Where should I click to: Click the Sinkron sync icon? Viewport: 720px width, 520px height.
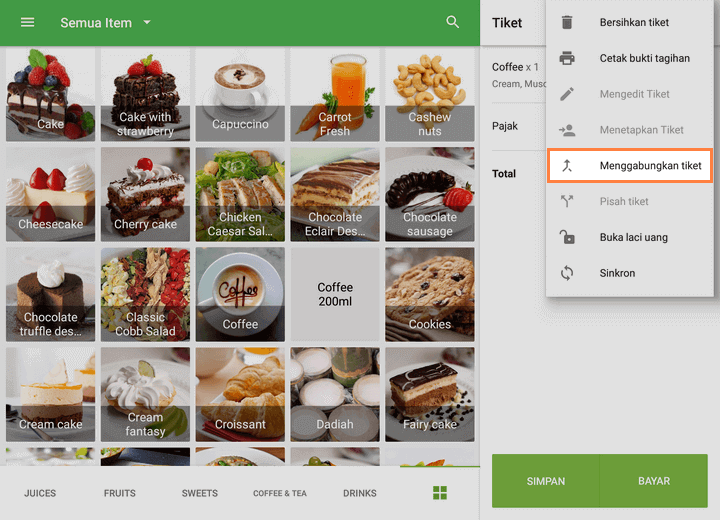coord(567,273)
